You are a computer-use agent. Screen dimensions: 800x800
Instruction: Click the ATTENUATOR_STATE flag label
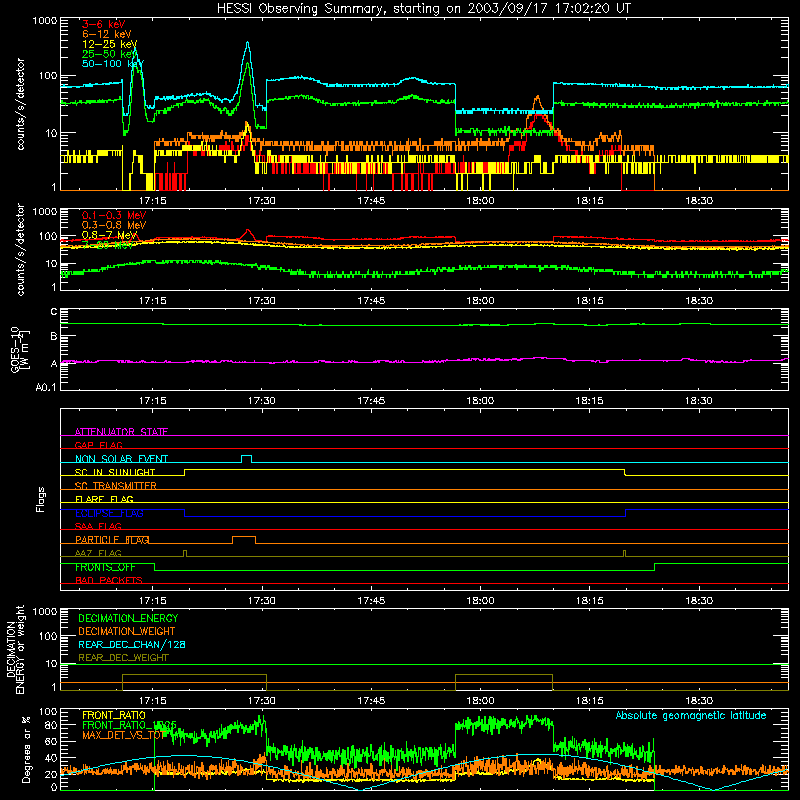pos(121,432)
